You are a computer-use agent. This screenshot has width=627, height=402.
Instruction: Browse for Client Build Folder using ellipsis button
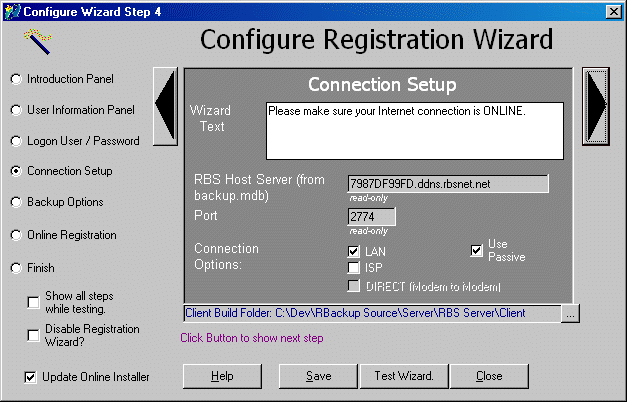(x=570, y=314)
